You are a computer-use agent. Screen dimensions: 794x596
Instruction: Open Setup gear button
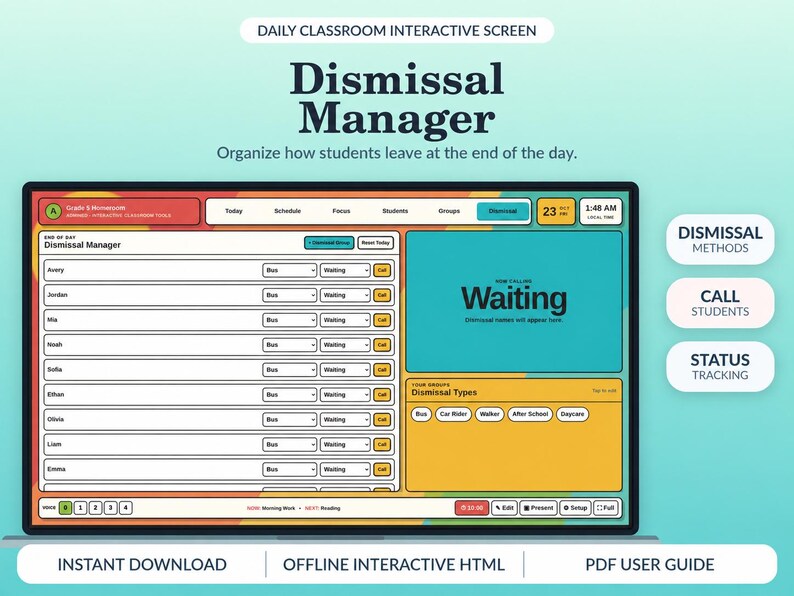coord(575,508)
